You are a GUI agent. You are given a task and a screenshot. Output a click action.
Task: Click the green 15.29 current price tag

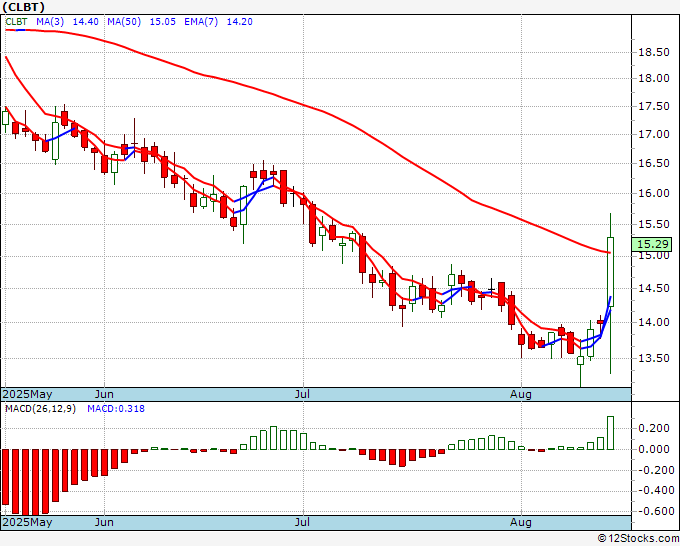pos(652,244)
